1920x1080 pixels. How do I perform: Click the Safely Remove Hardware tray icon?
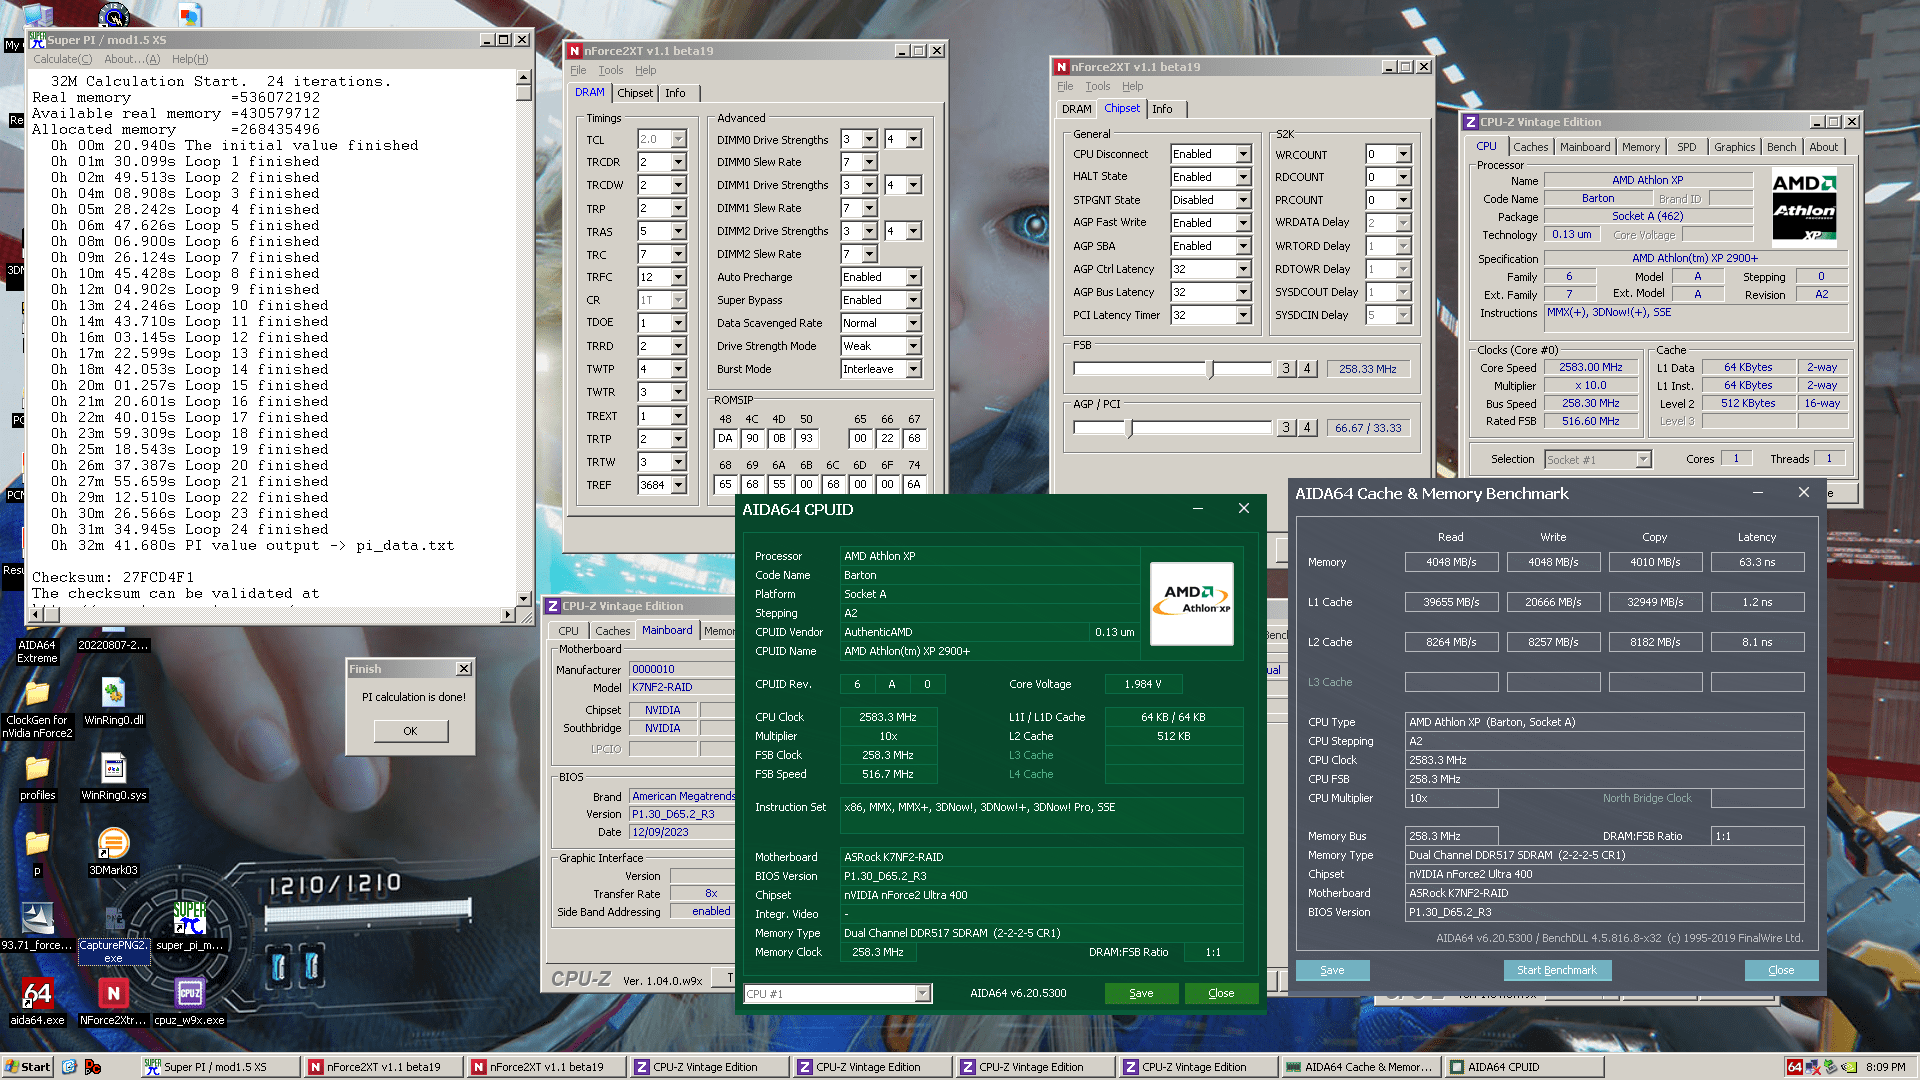(1830, 1067)
